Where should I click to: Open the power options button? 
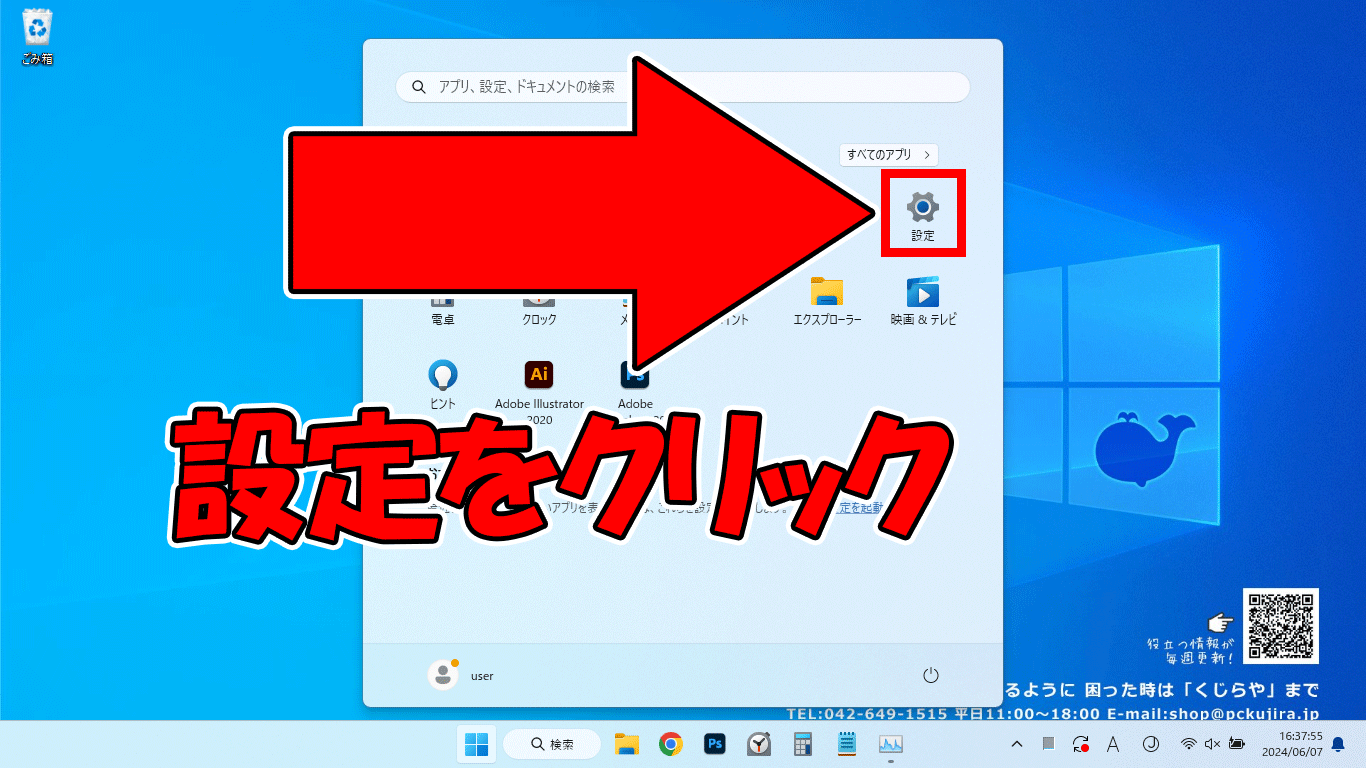[x=931, y=675]
